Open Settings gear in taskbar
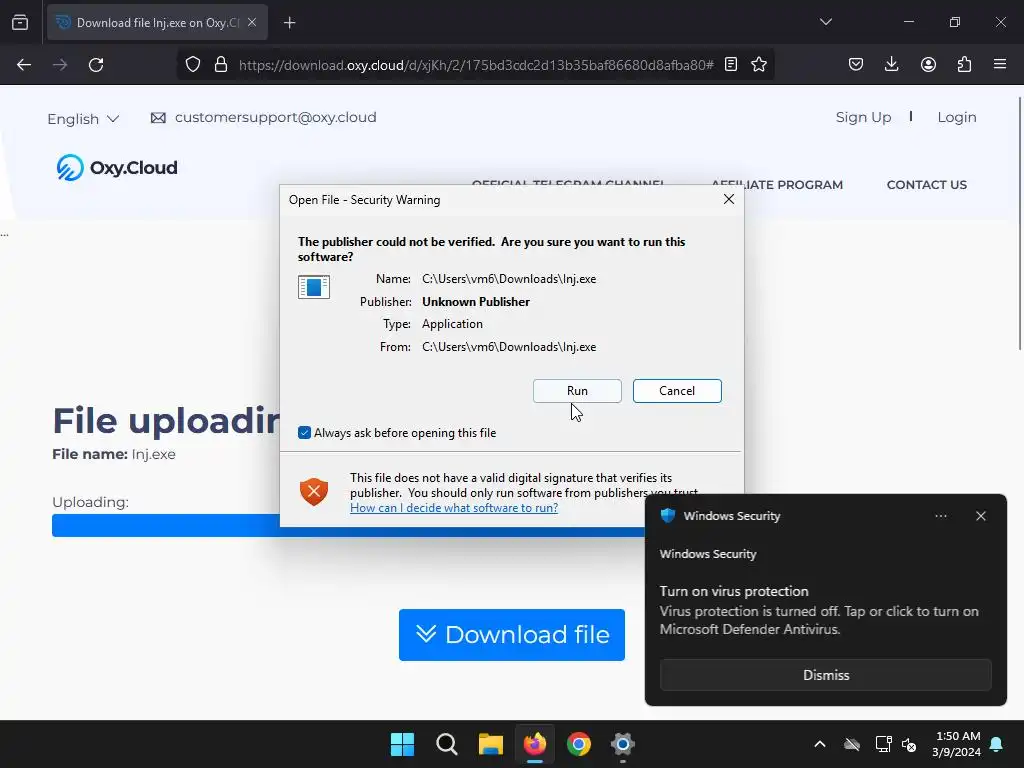This screenshot has width=1024, height=768. [x=623, y=744]
